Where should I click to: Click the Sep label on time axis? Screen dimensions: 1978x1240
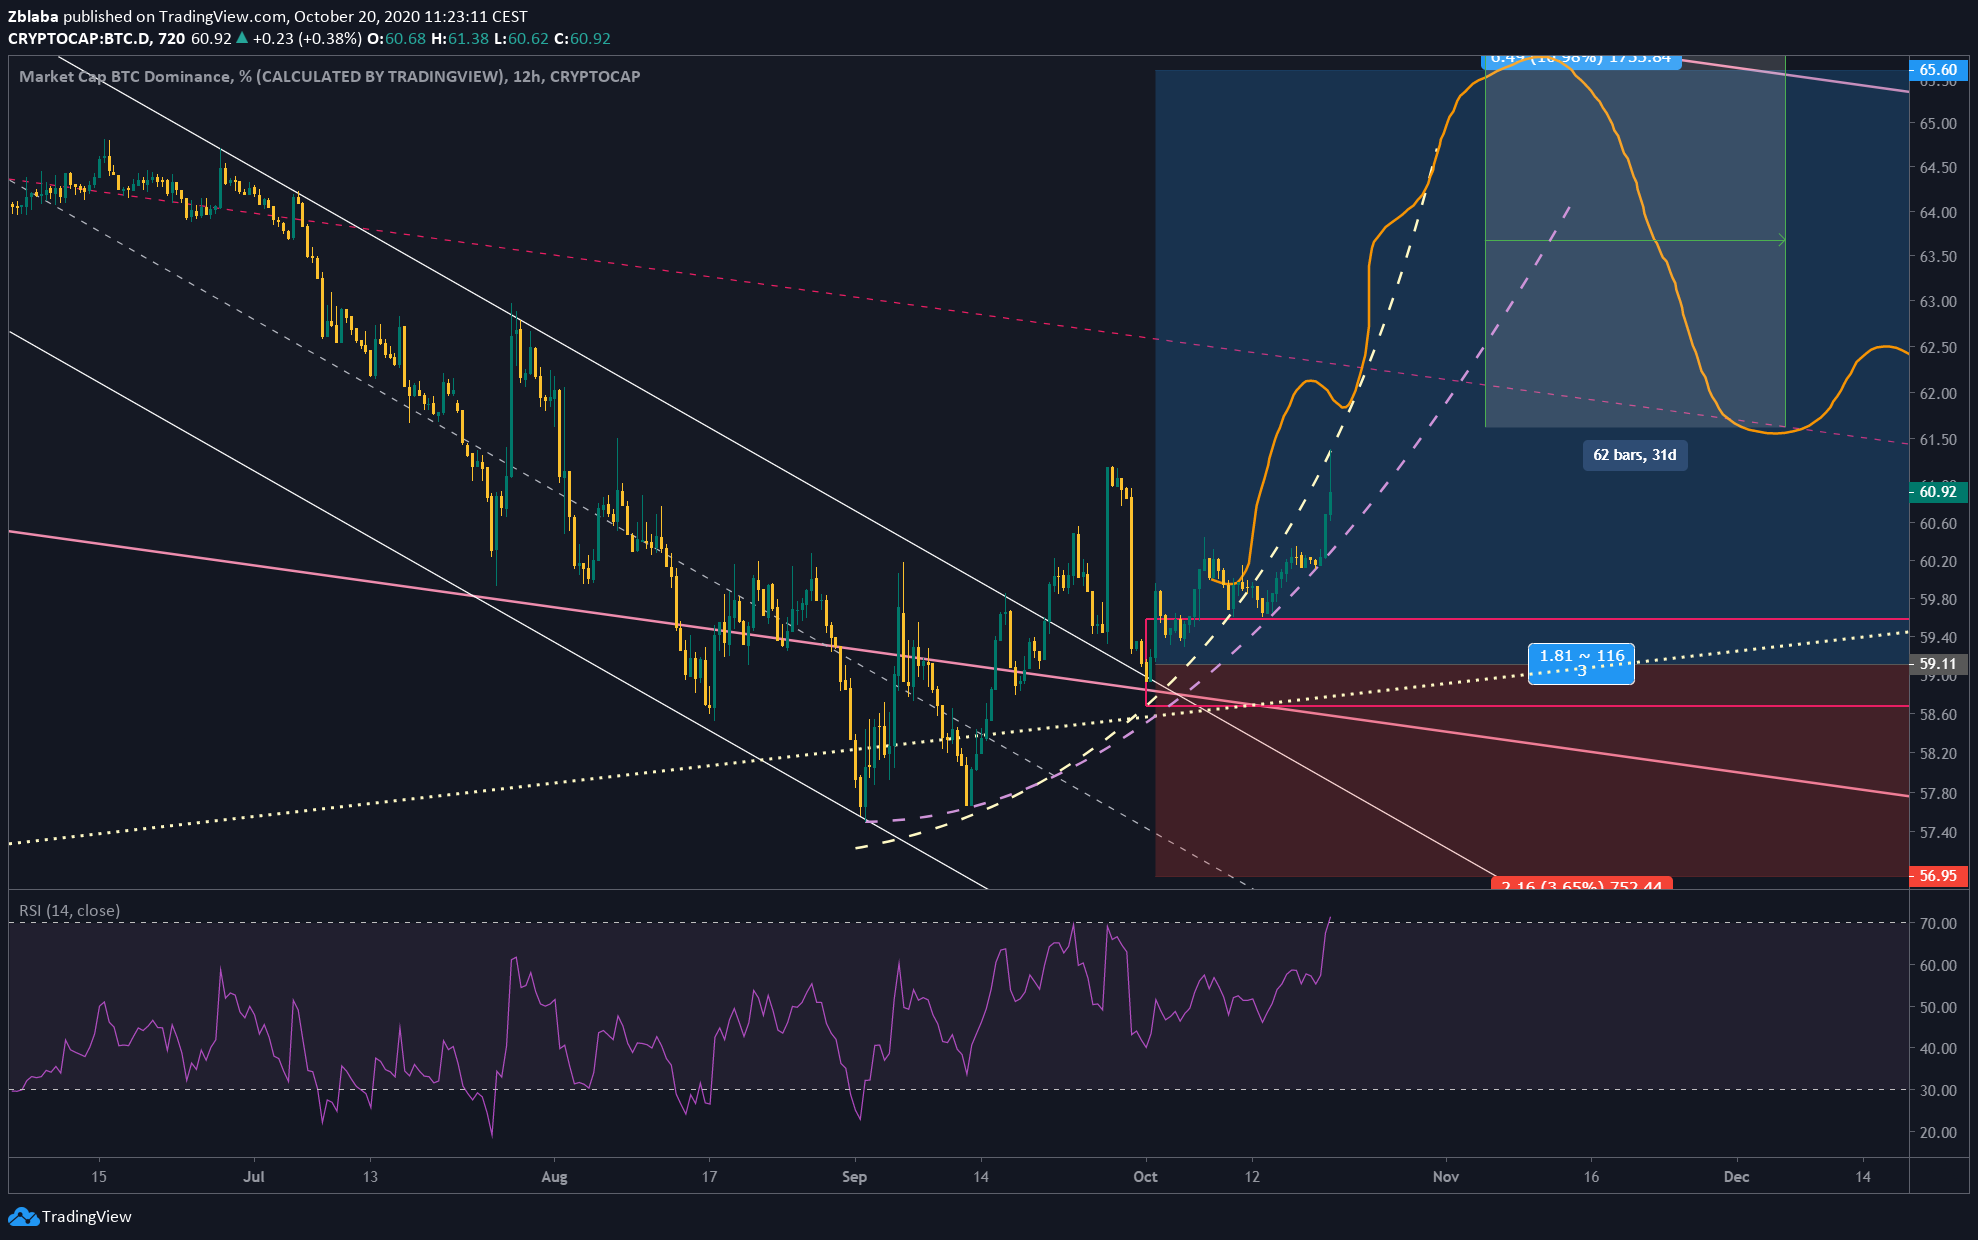tap(854, 1176)
